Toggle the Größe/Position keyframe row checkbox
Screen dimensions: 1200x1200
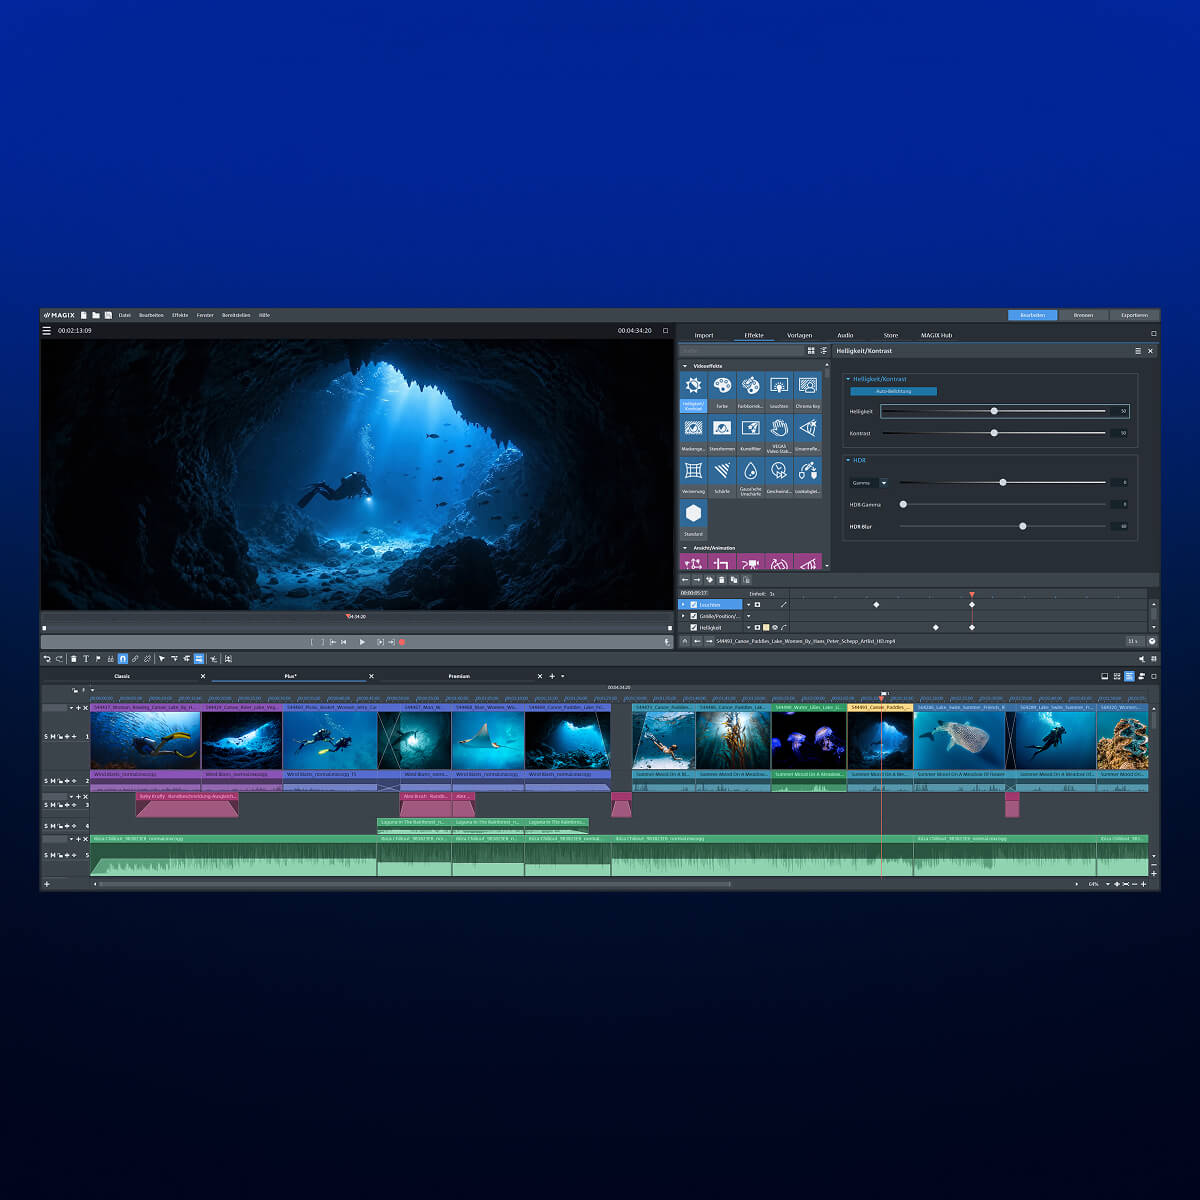pos(694,616)
